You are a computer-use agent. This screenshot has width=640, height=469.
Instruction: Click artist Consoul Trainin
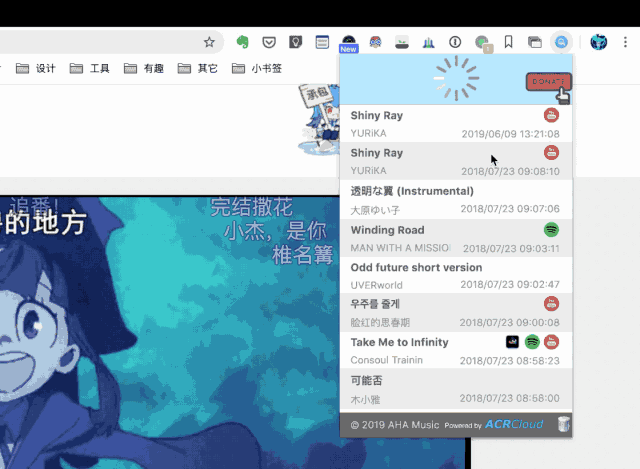pyautogui.click(x=387, y=360)
